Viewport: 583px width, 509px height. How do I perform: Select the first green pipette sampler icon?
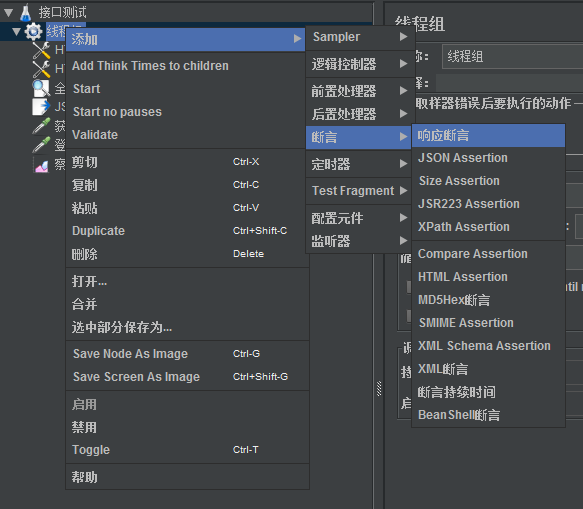41,126
